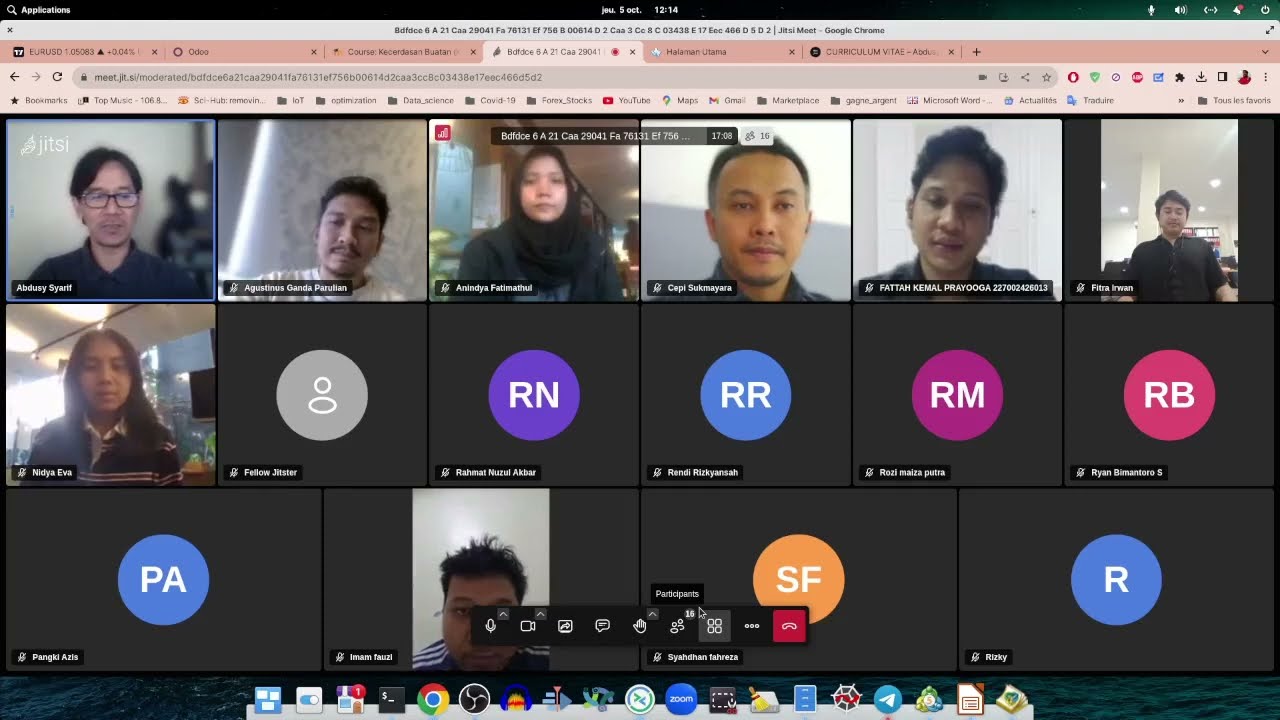This screenshot has height=720, width=1280.
Task: Select Cepi Sukmayara video tile
Action: click(746, 210)
